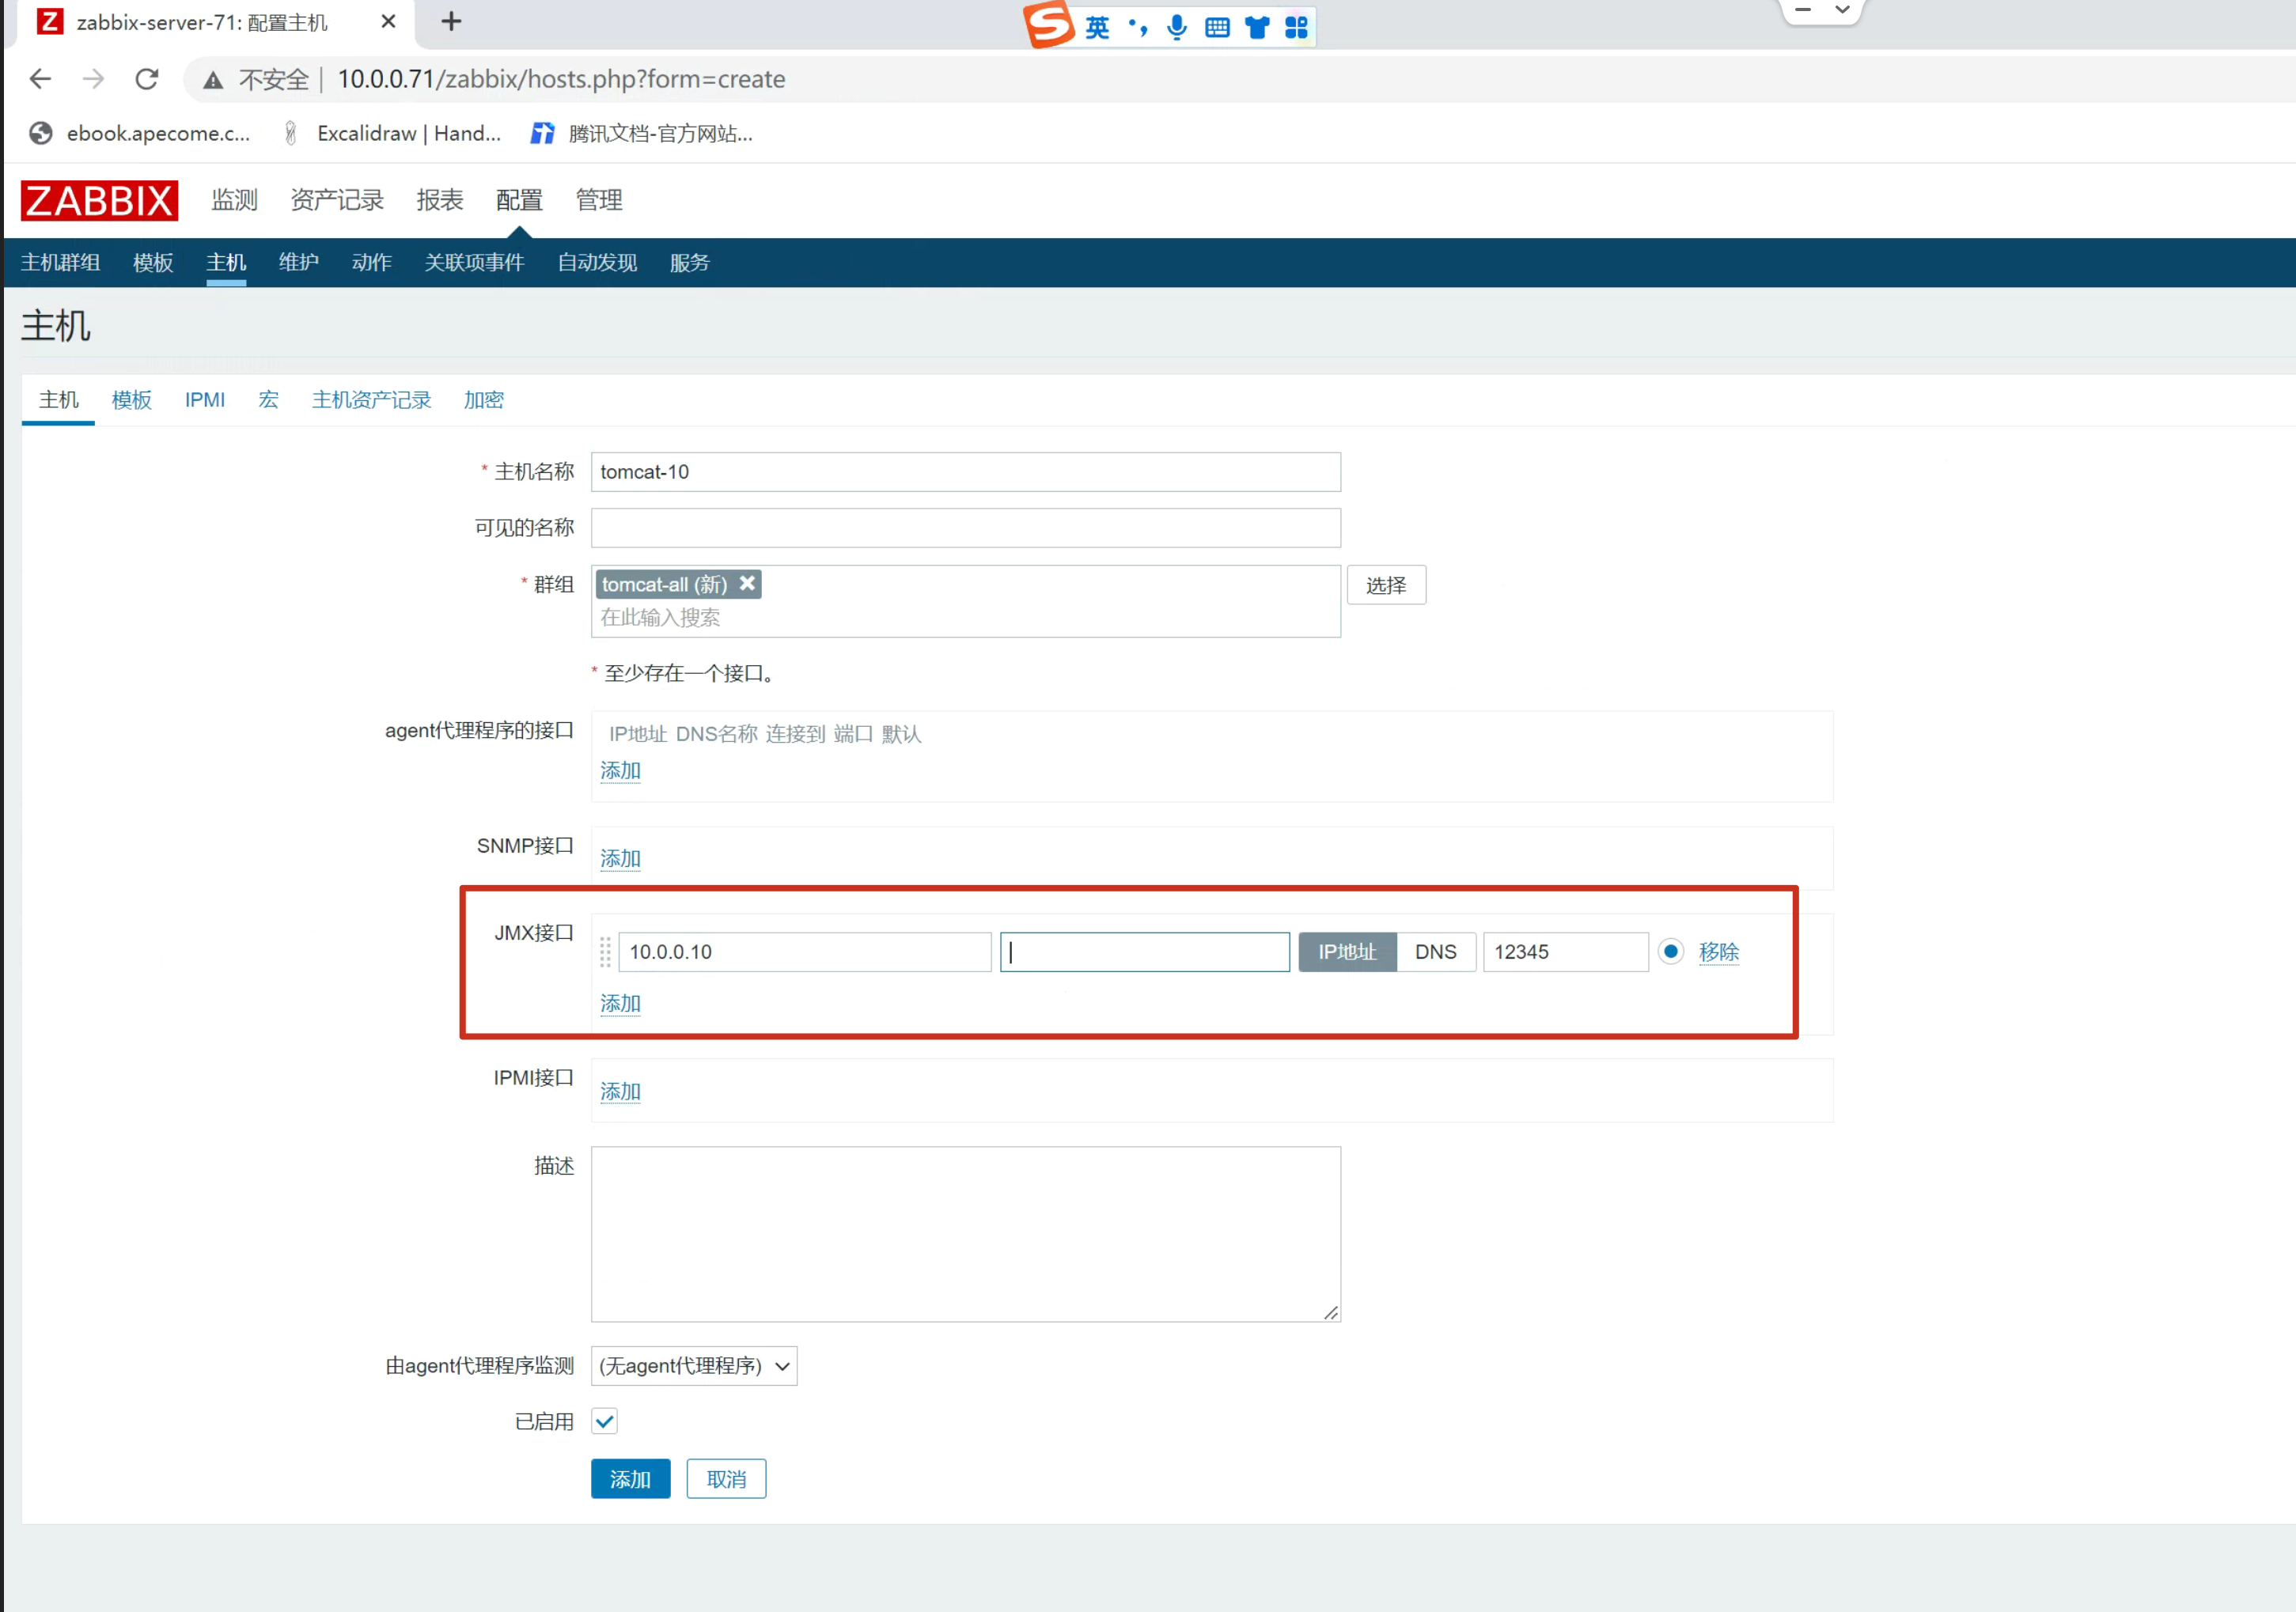Select the JMX default interface radio button
The height and width of the screenshot is (1612, 2296).
[1670, 951]
